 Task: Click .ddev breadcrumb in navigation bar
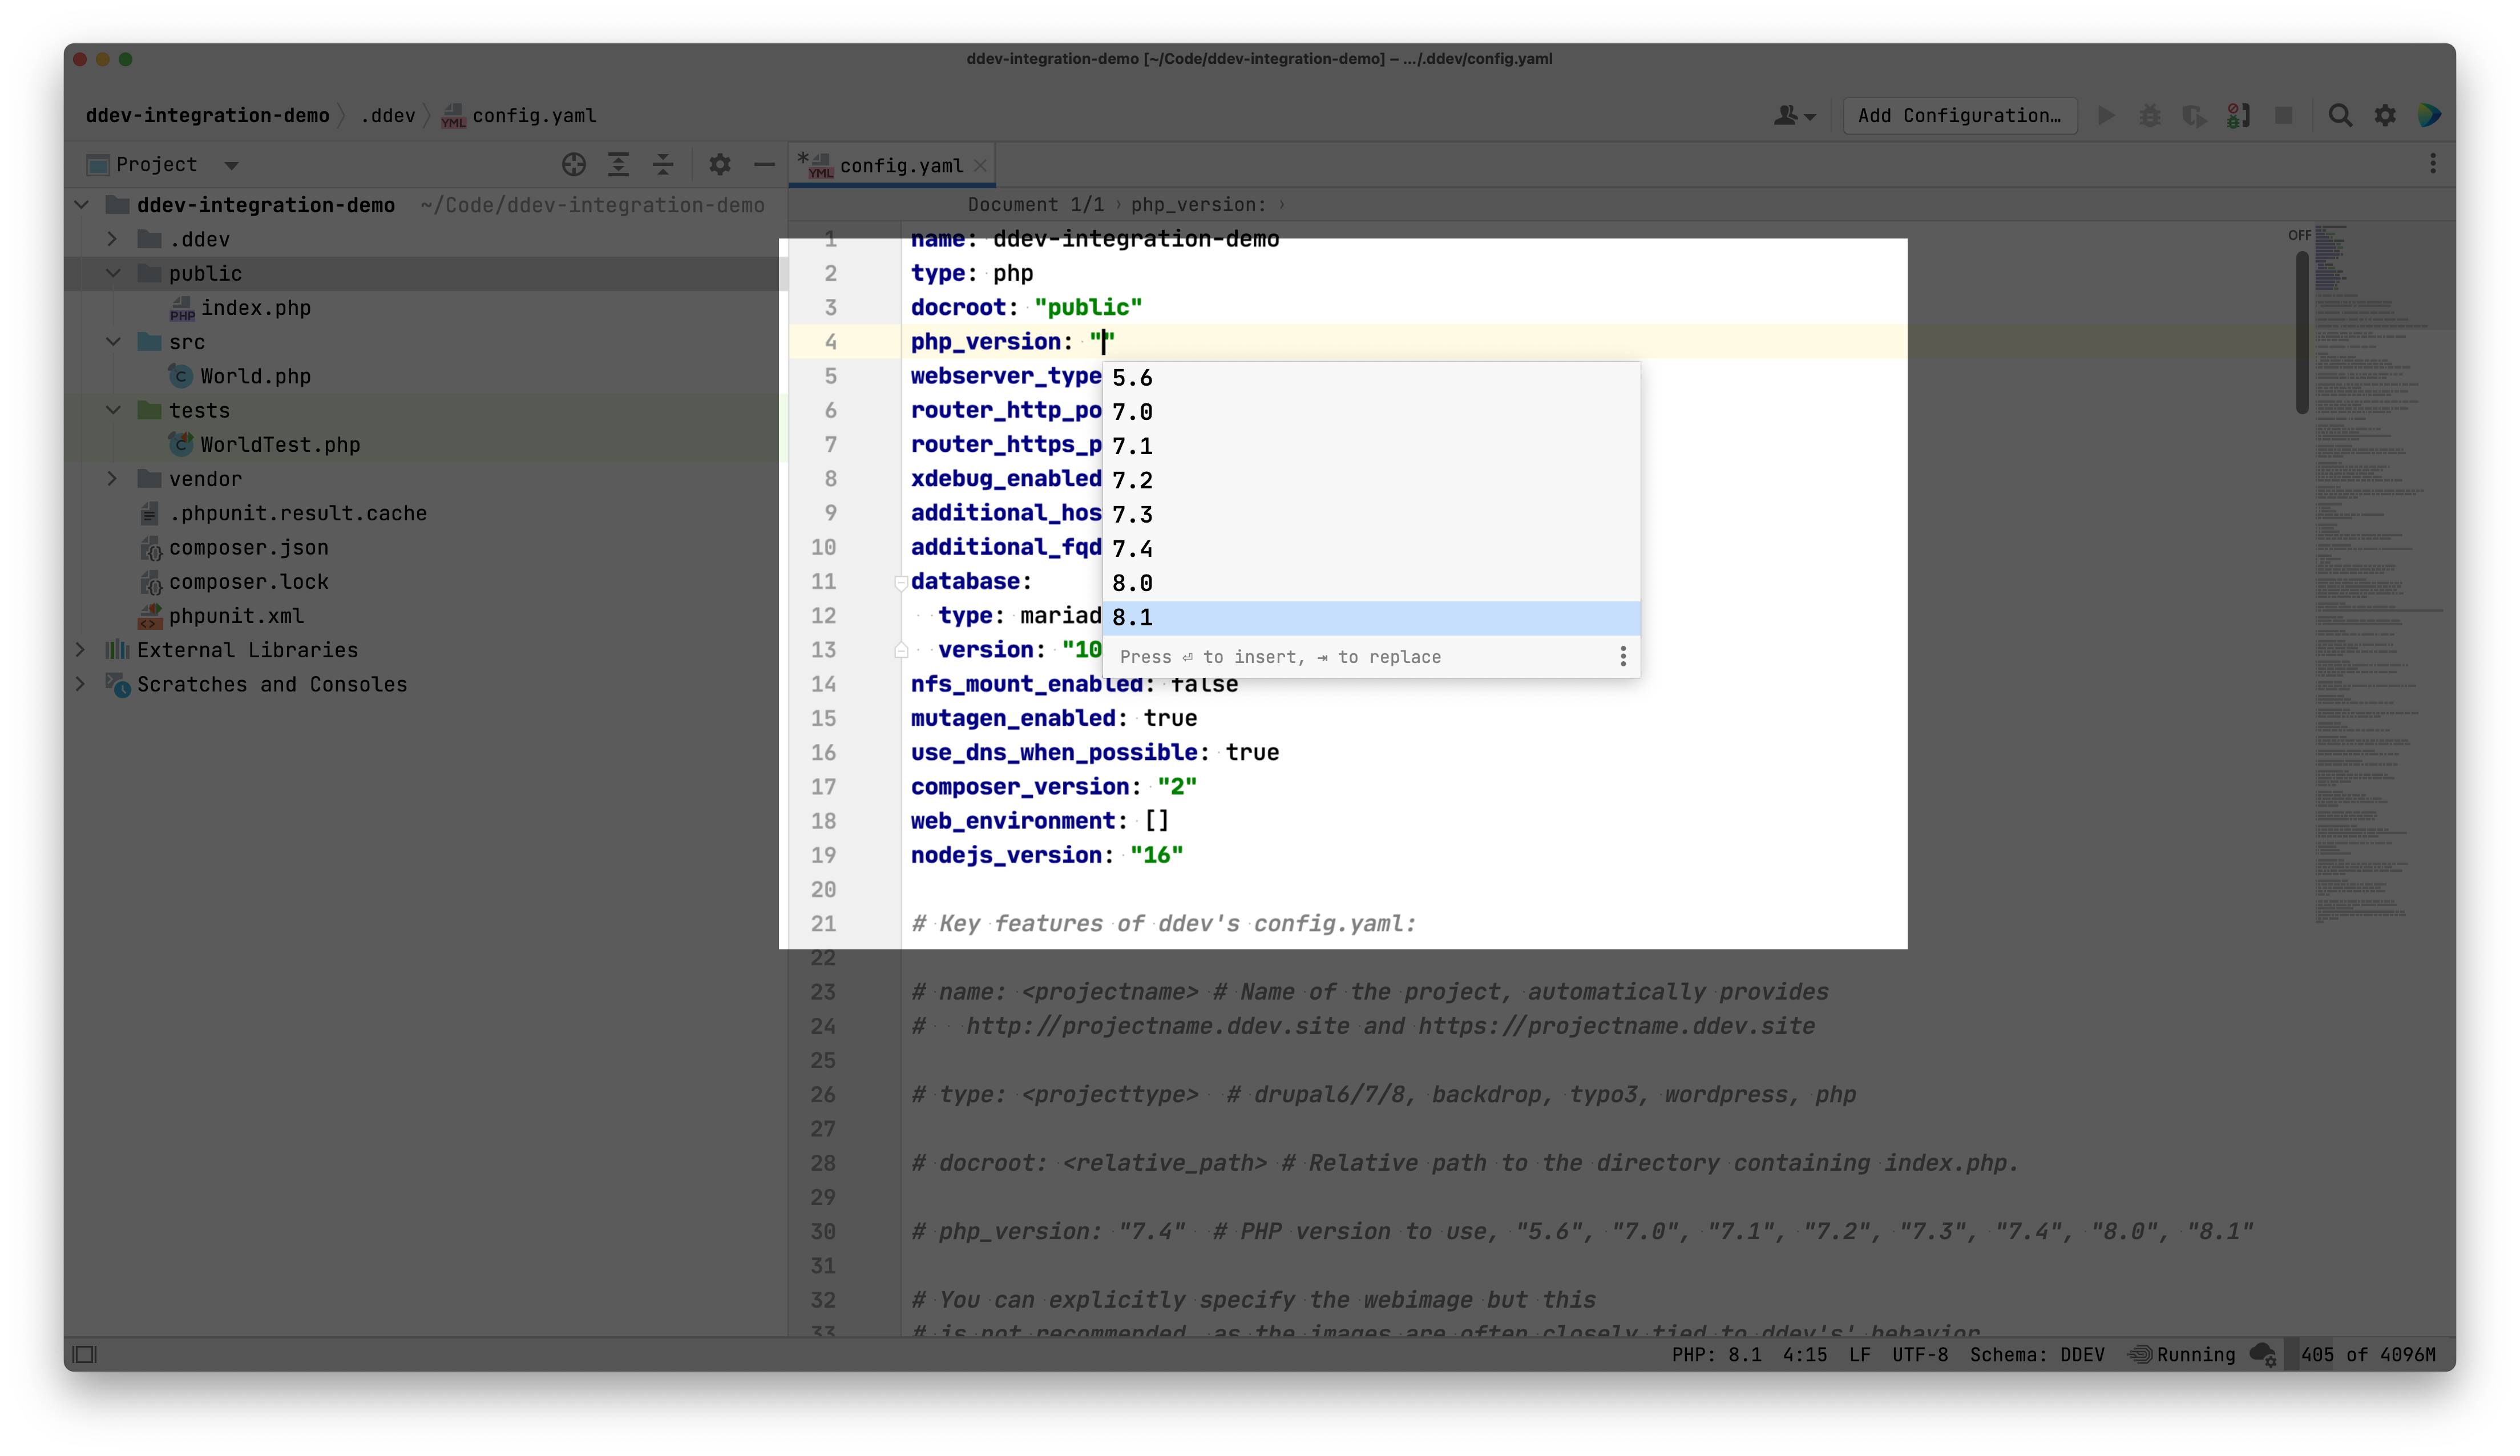(388, 116)
